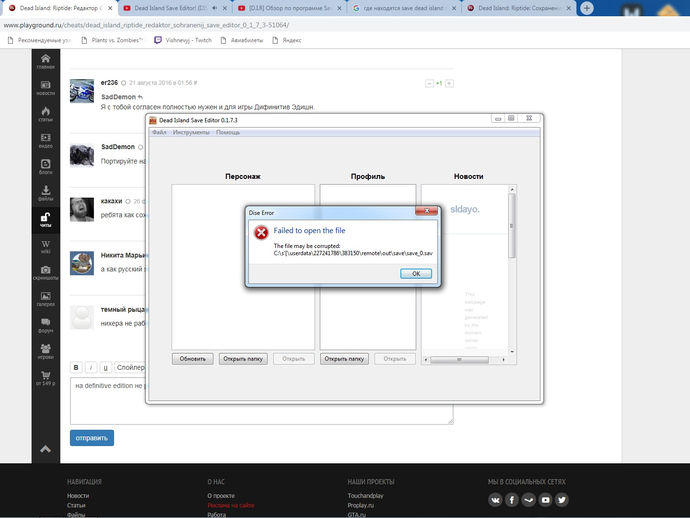Click the Italic formatting button in comment editor
The image size is (690, 518).
(x=91, y=367)
